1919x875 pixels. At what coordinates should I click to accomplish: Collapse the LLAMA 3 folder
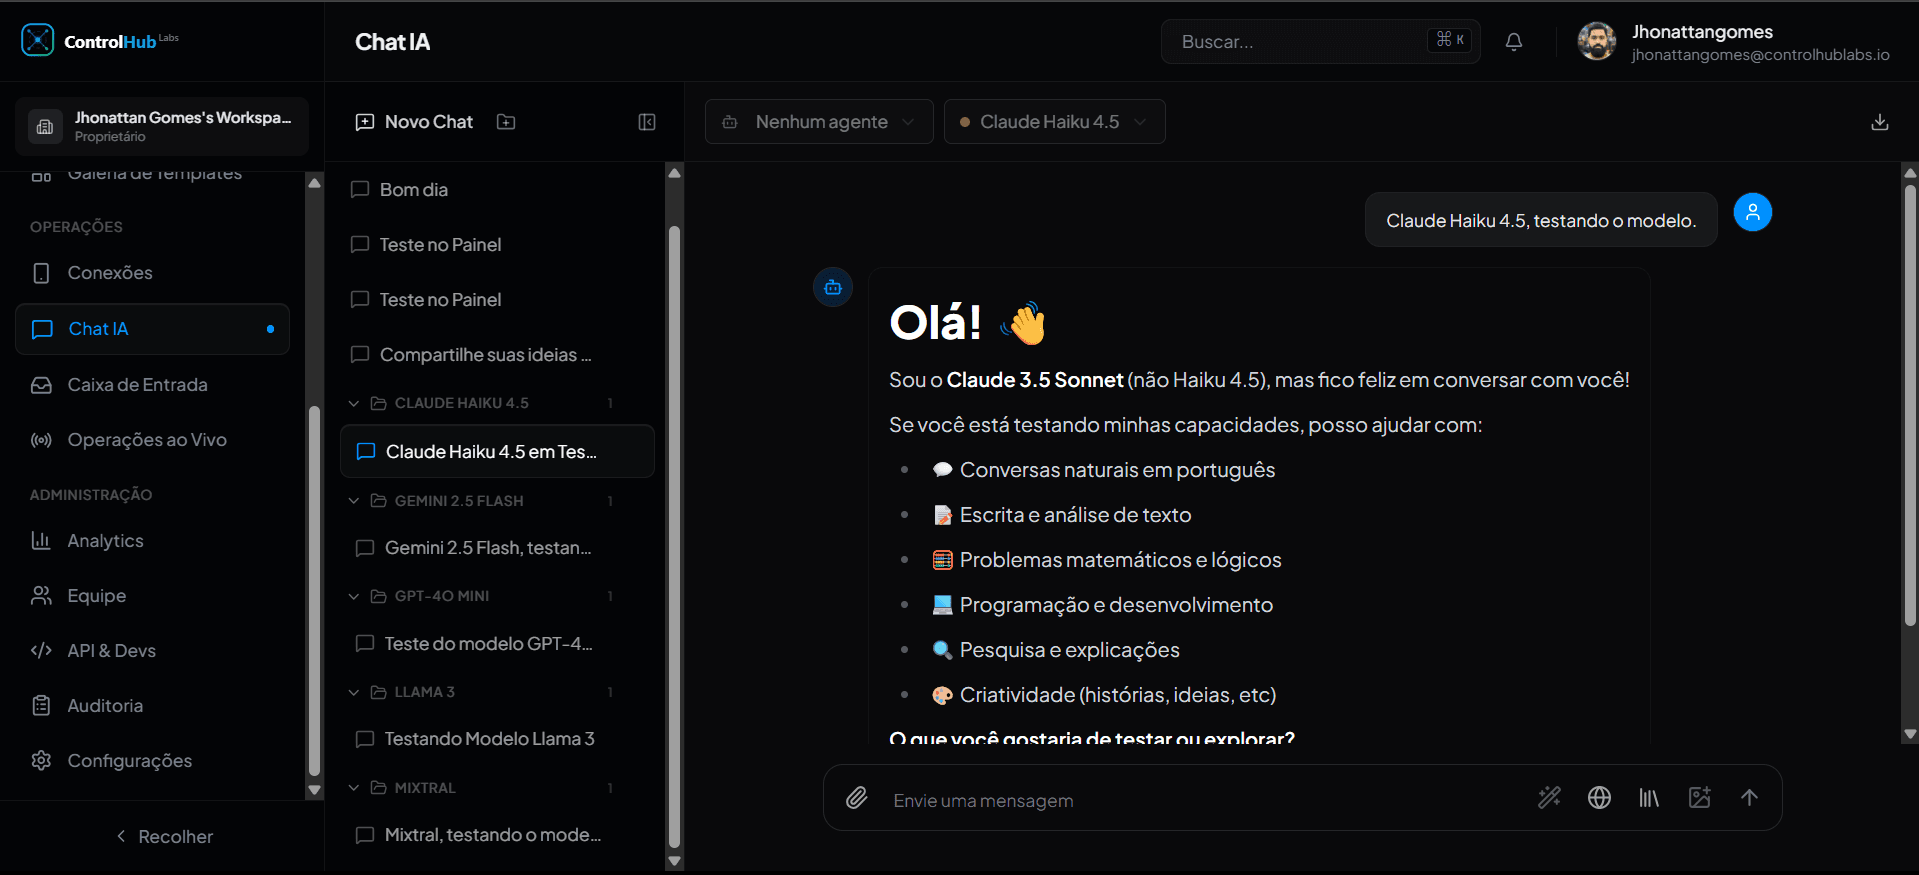[353, 692]
